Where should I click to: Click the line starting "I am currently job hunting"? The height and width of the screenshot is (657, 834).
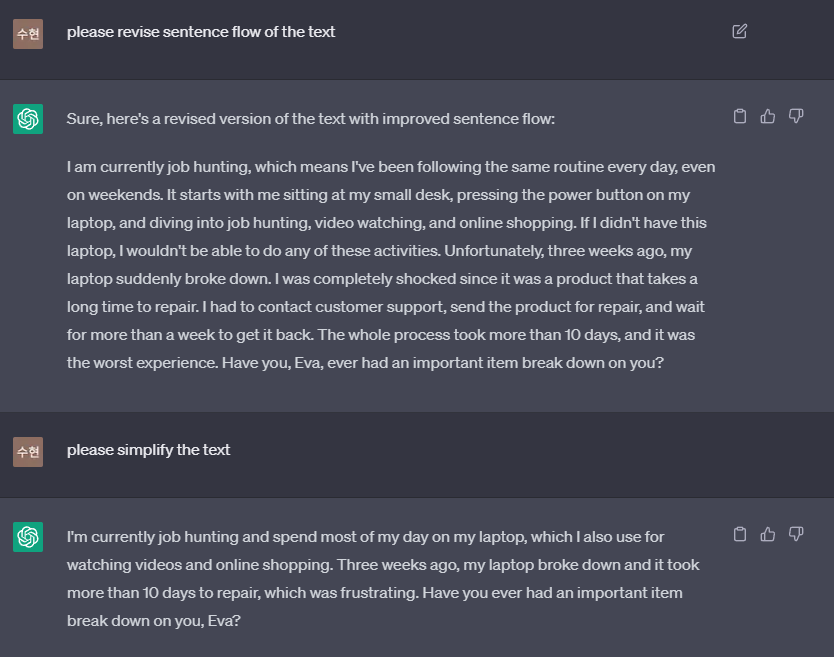[x=391, y=167]
